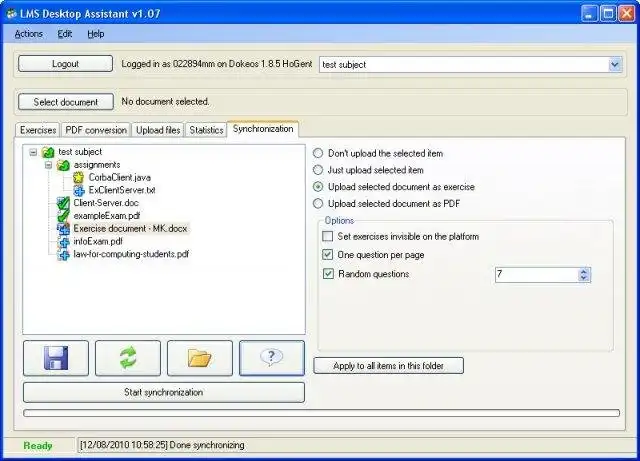Click the Logout button
This screenshot has width=640, height=461.
(x=65, y=64)
